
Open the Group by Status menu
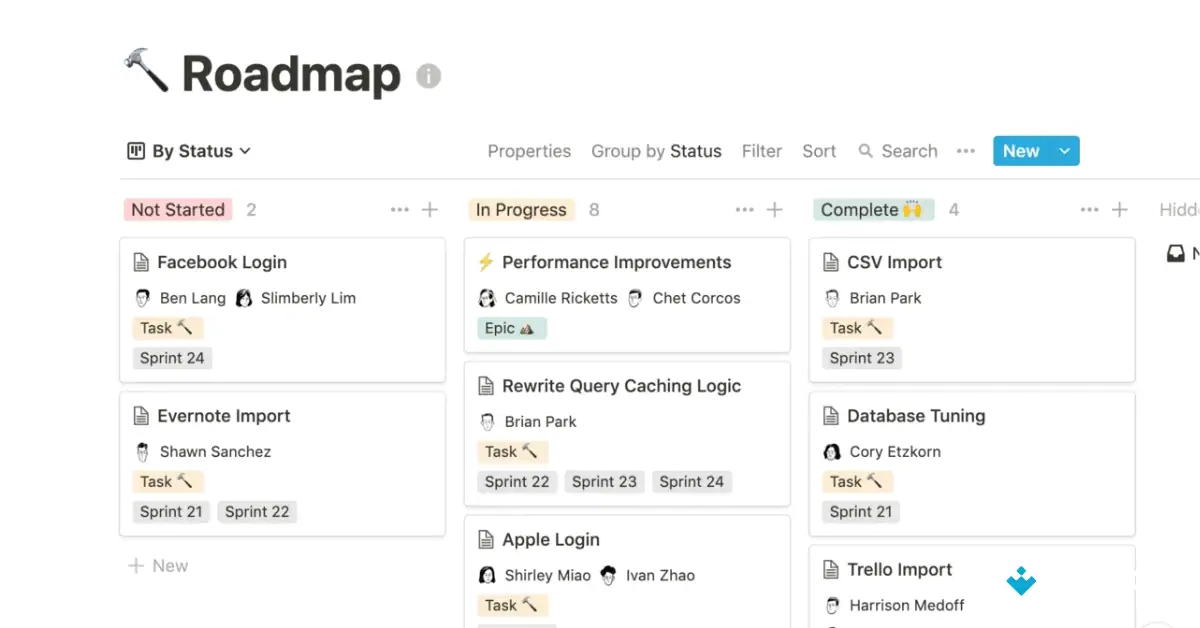coord(656,151)
